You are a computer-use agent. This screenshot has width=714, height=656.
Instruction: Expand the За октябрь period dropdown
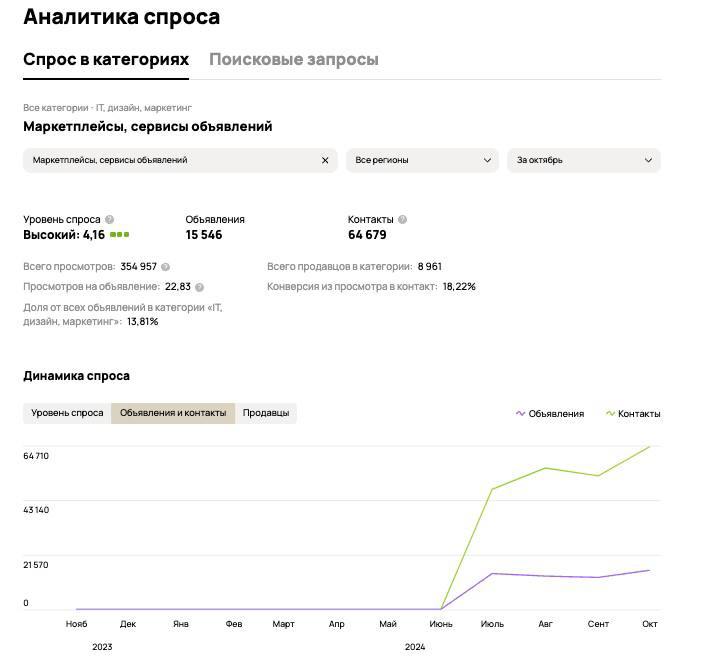click(x=584, y=160)
